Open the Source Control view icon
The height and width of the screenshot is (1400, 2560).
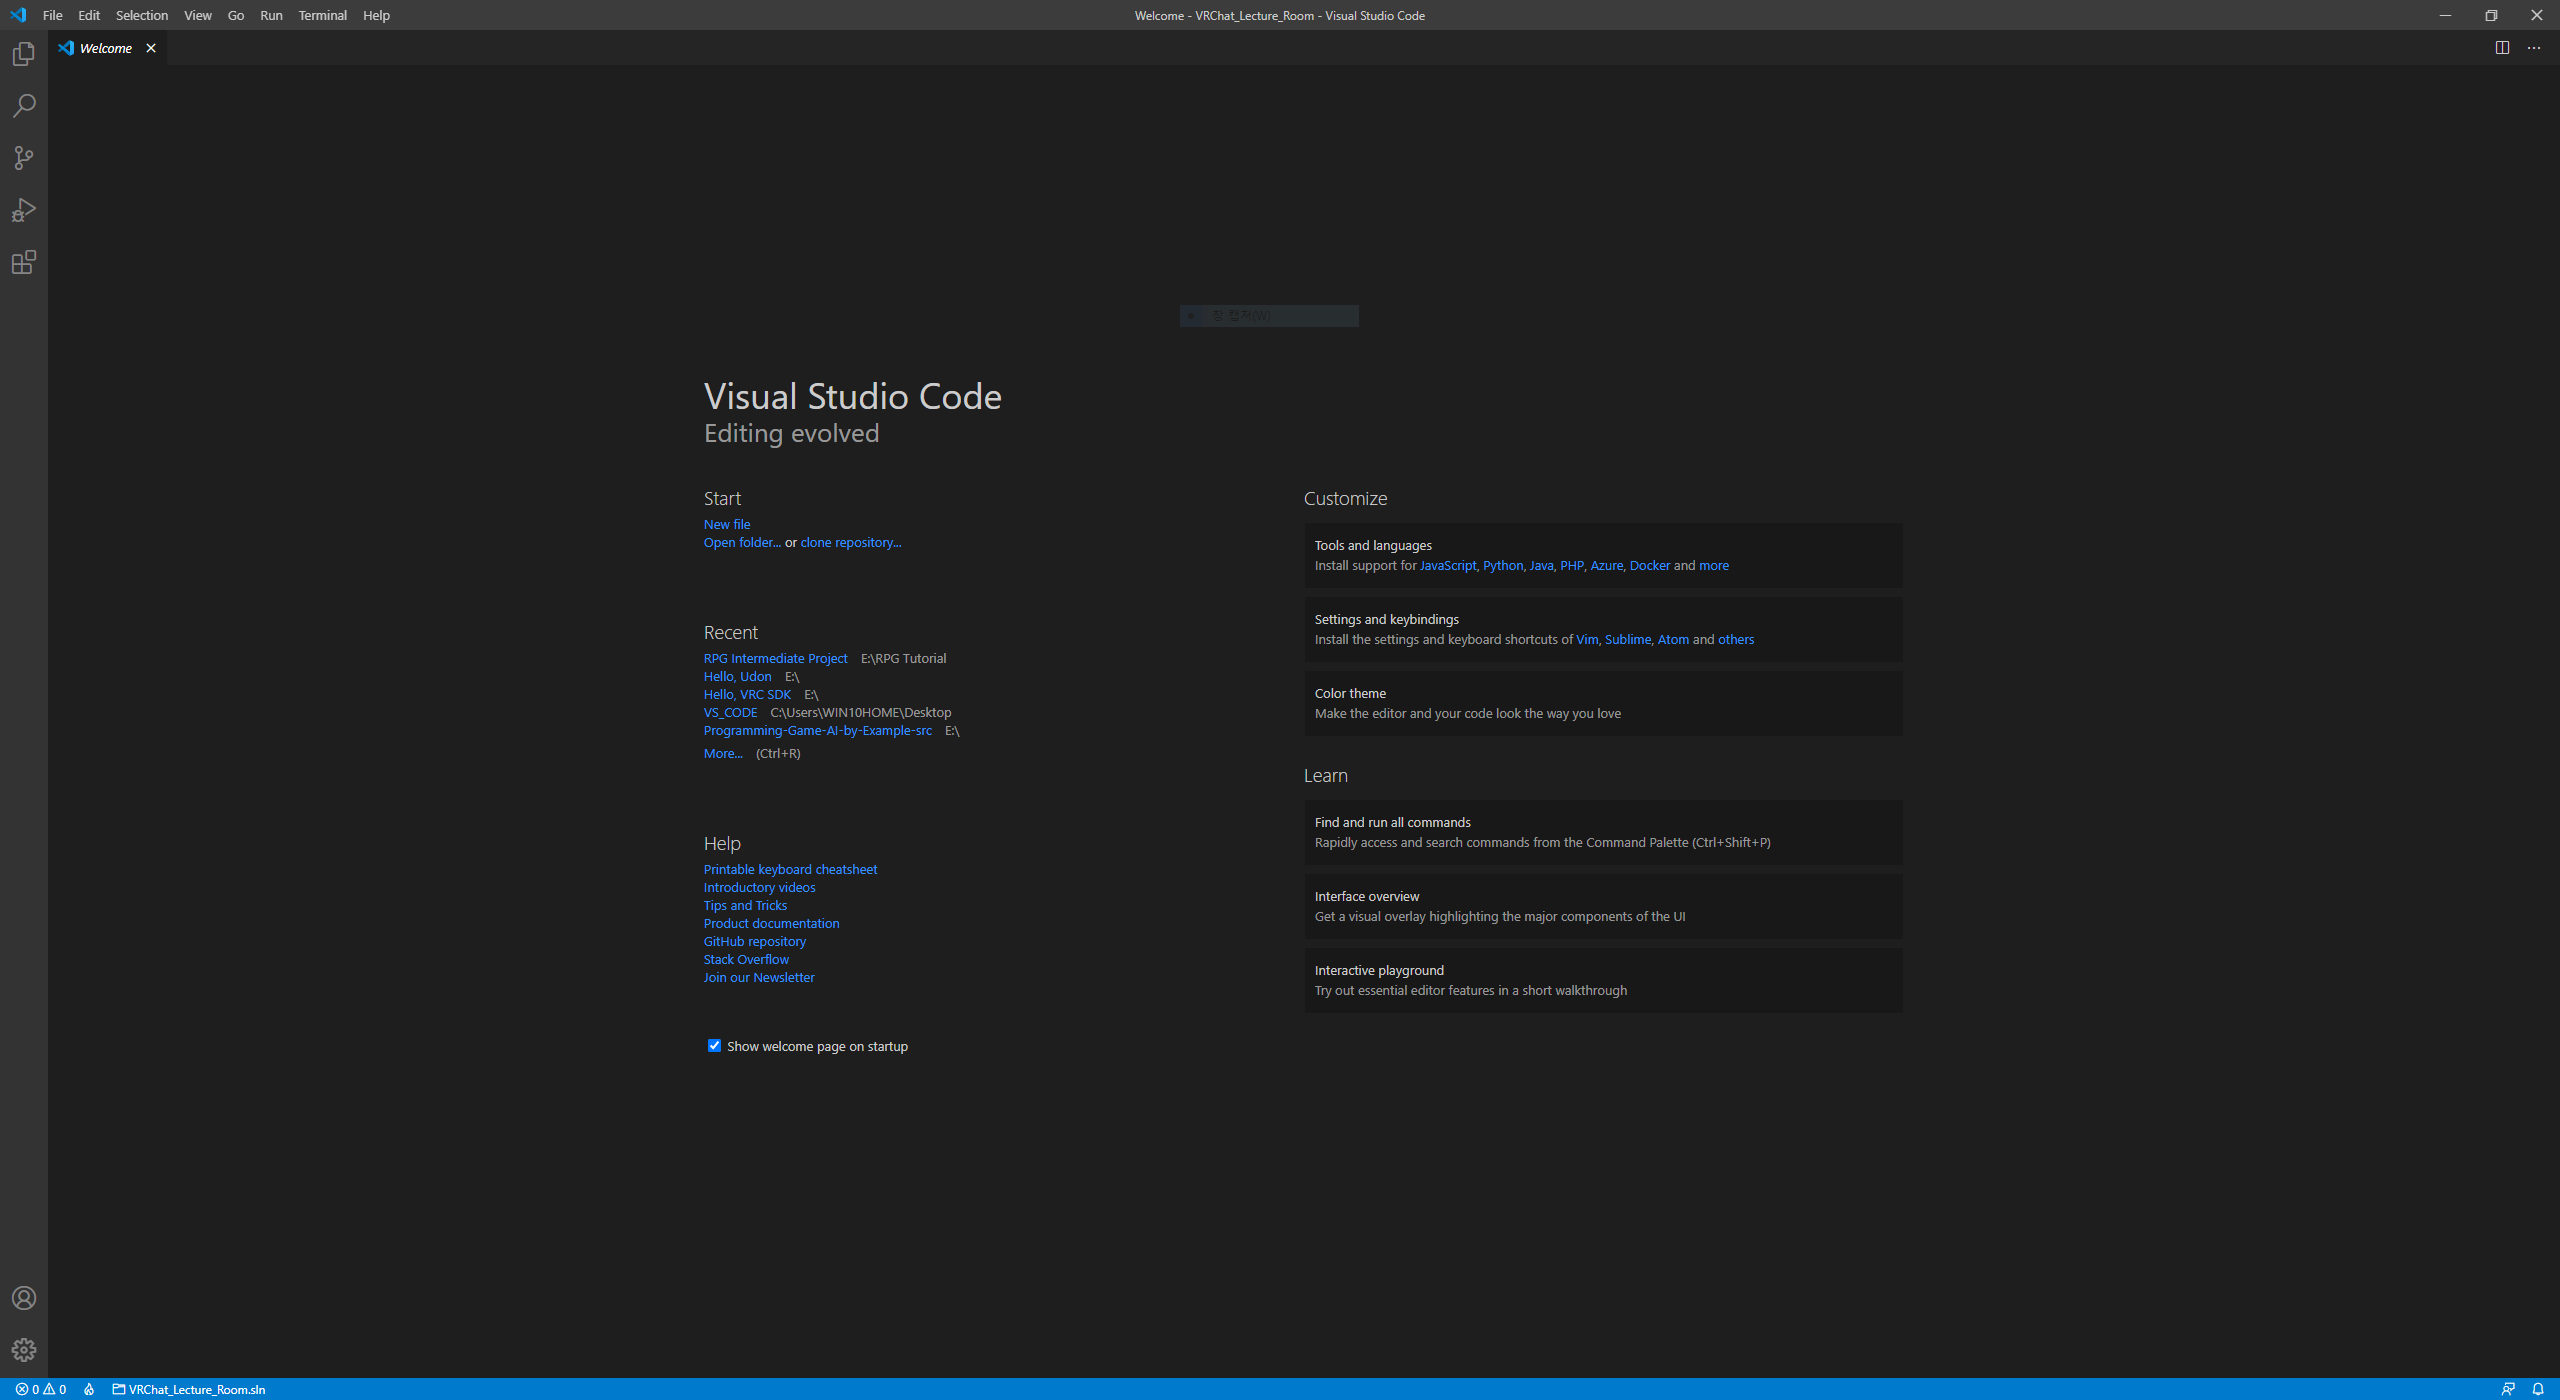pyautogui.click(x=24, y=158)
